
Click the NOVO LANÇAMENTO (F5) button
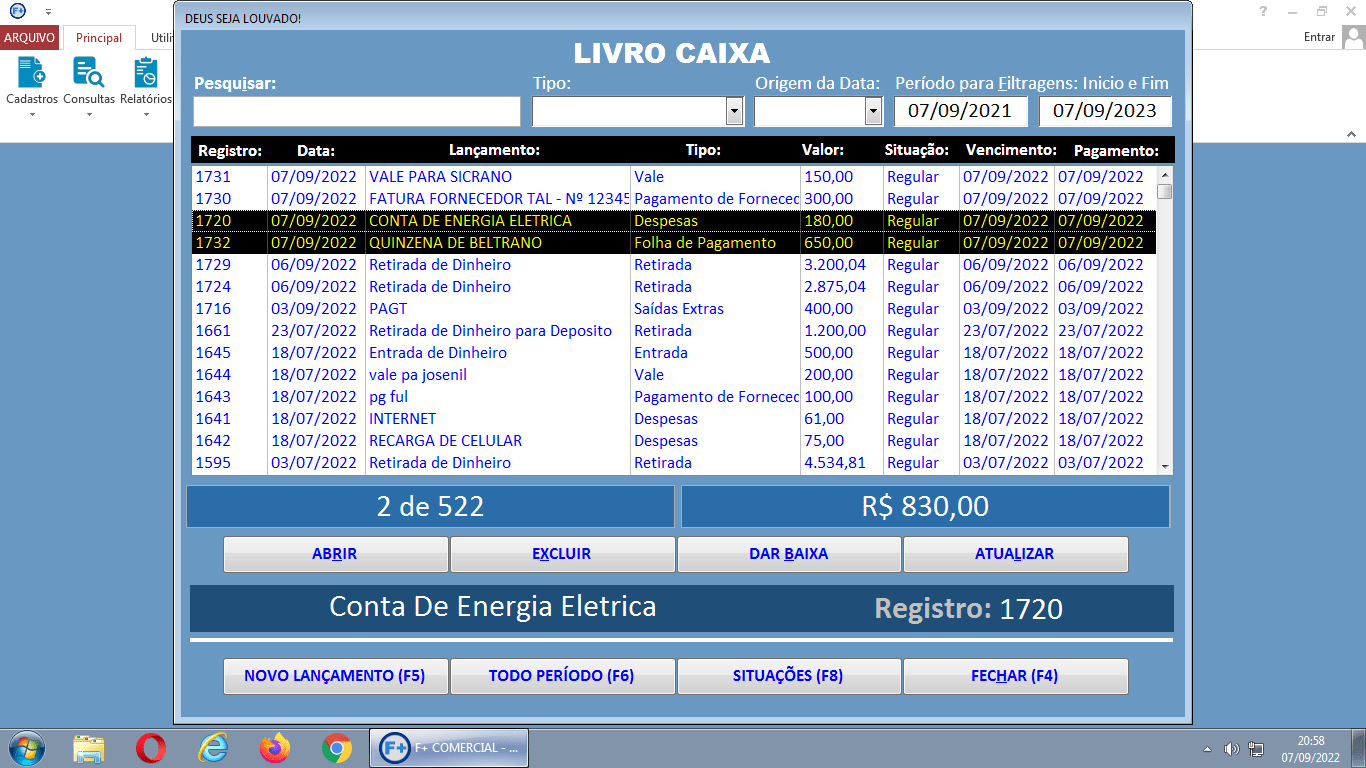335,675
